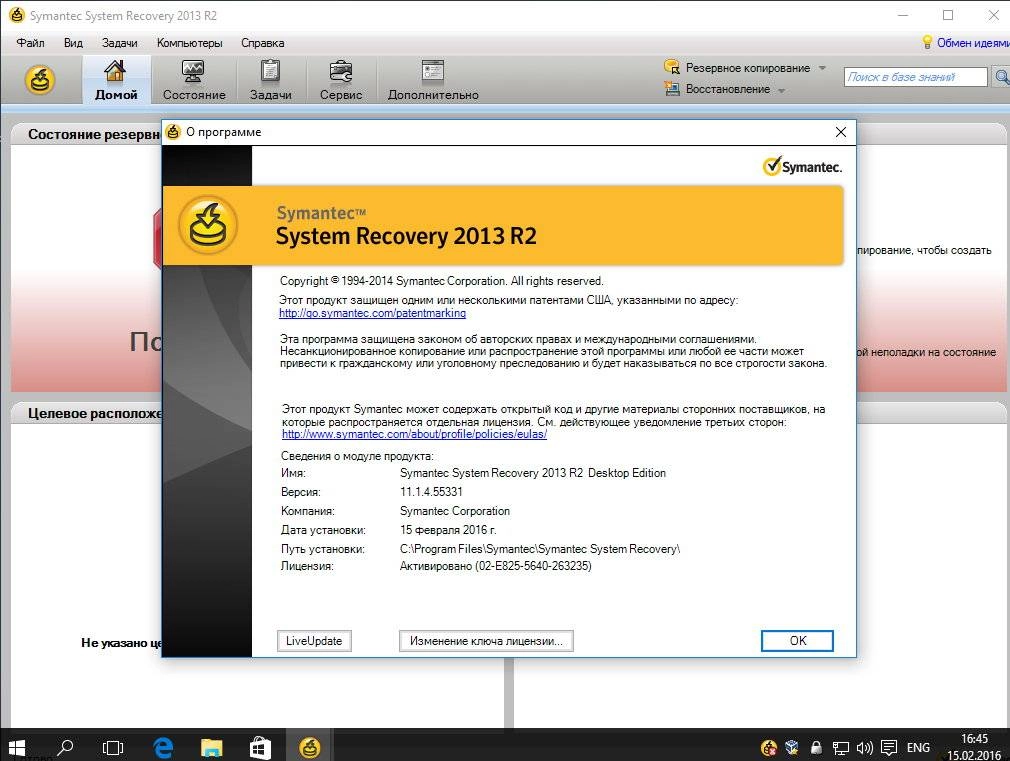Click the license text Активировано (02-E825-5640-263235)
The width and height of the screenshot is (1010, 761).
point(495,566)
